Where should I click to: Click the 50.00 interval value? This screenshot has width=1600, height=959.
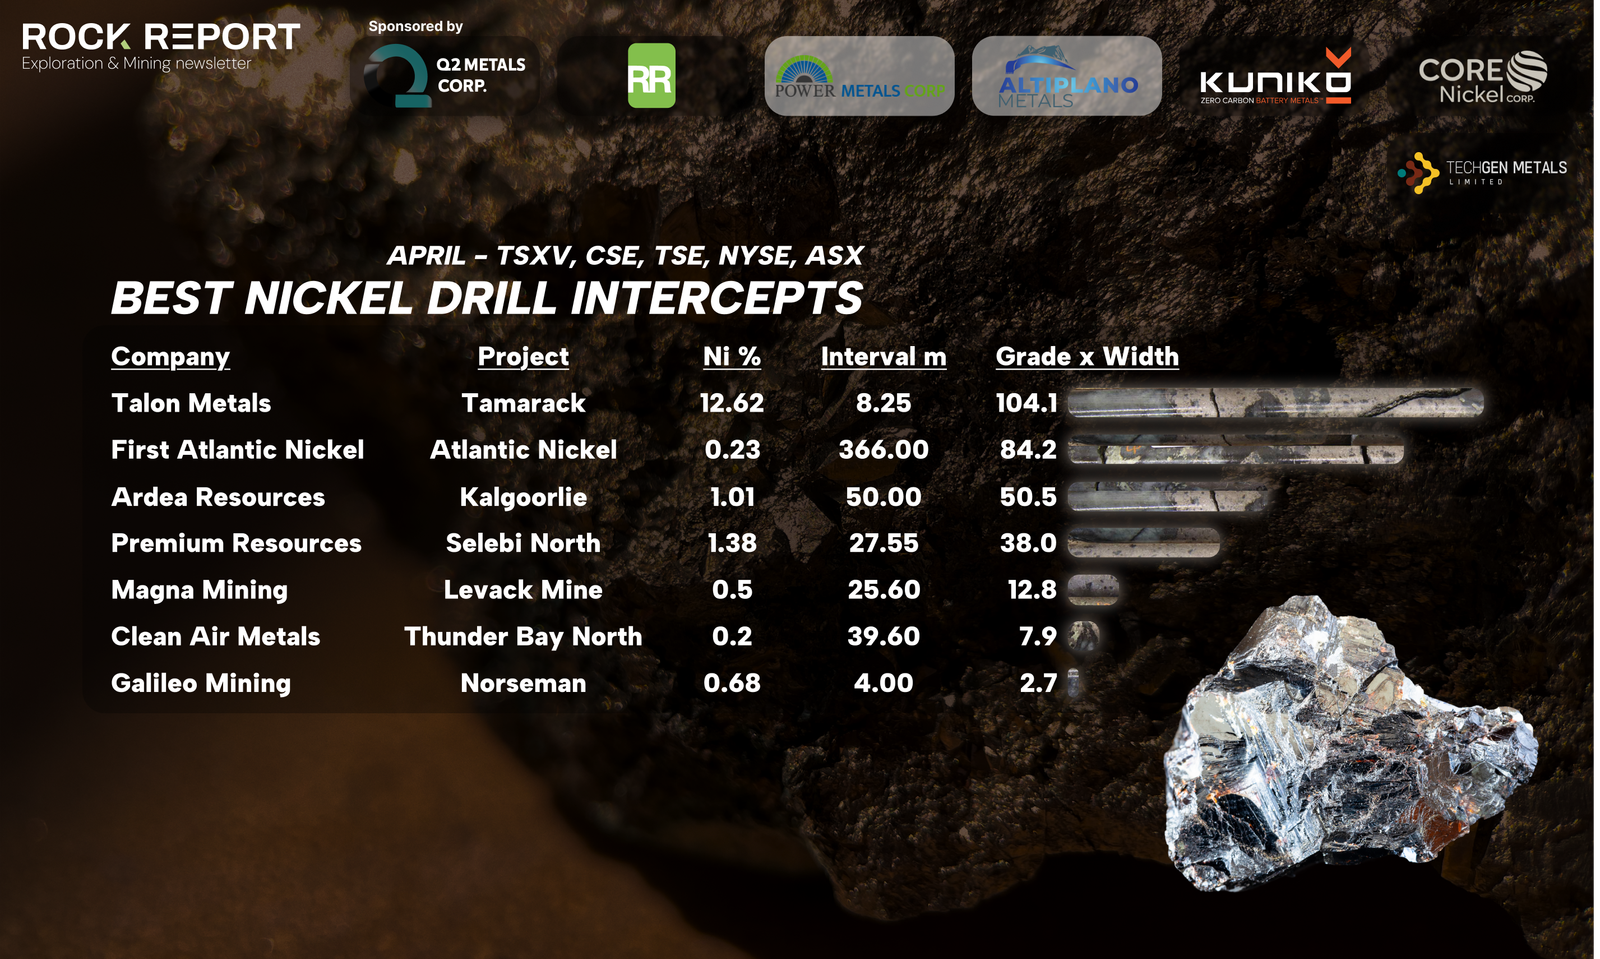pos(883,497)
